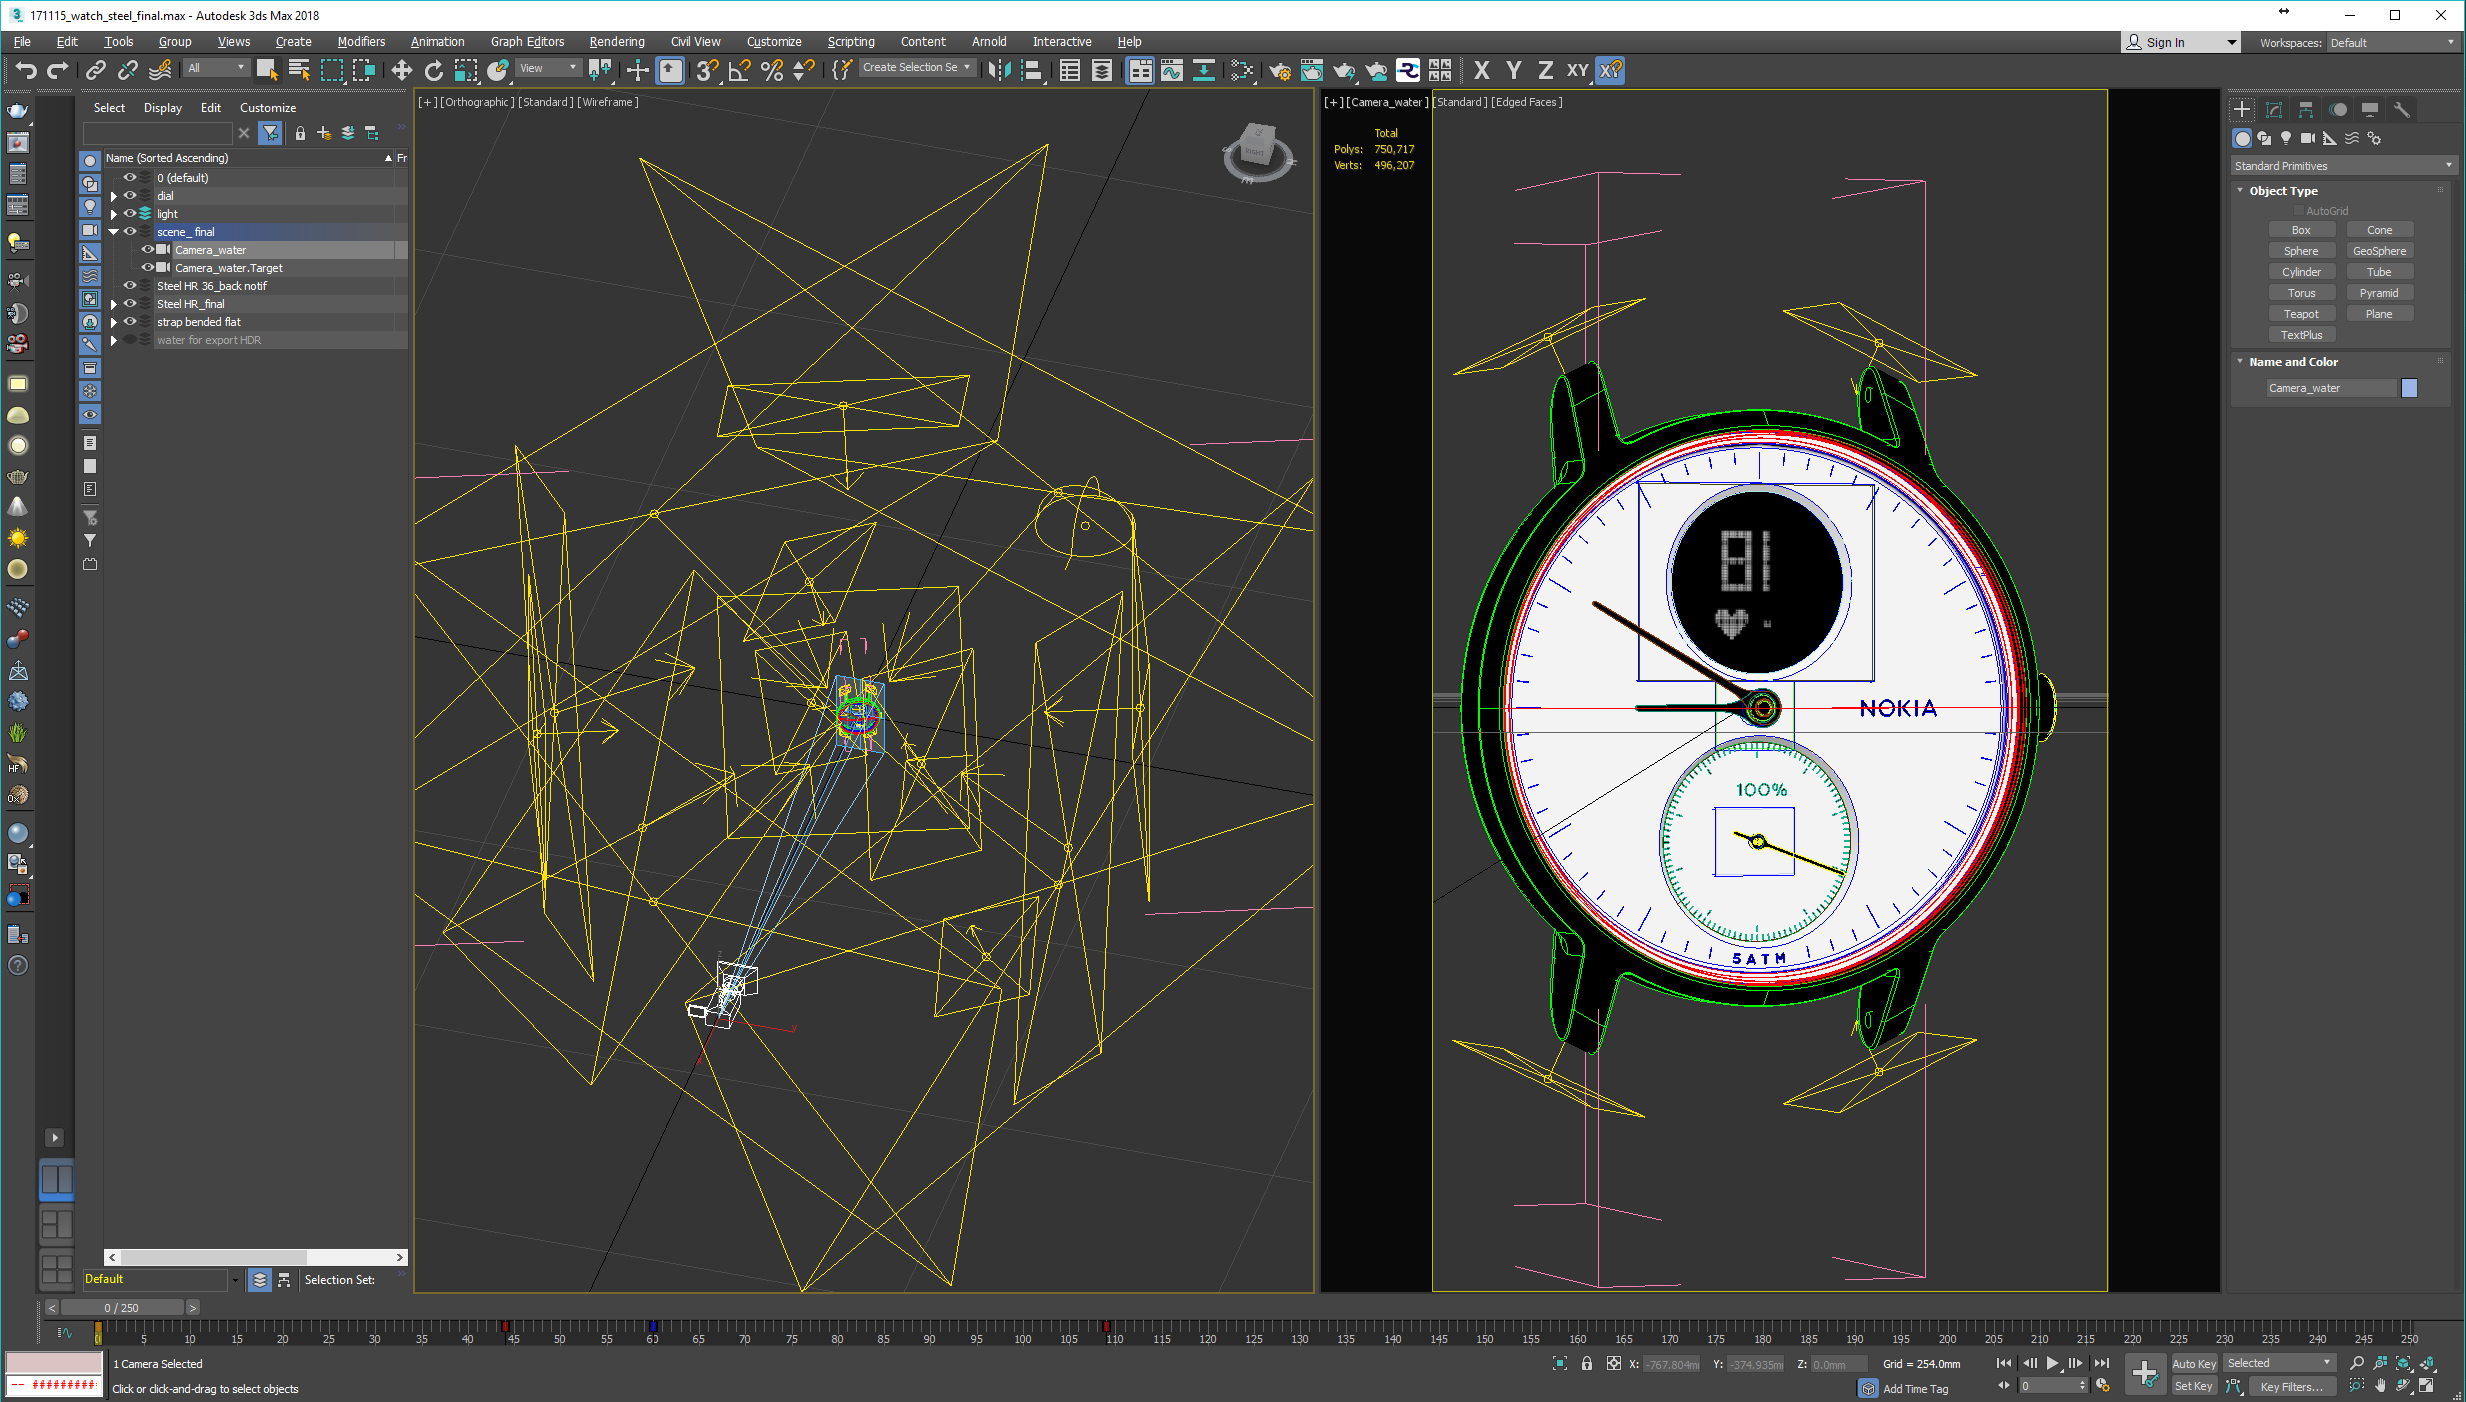
Task: Click the Teapot primitive button
Action: (2301, 314)
